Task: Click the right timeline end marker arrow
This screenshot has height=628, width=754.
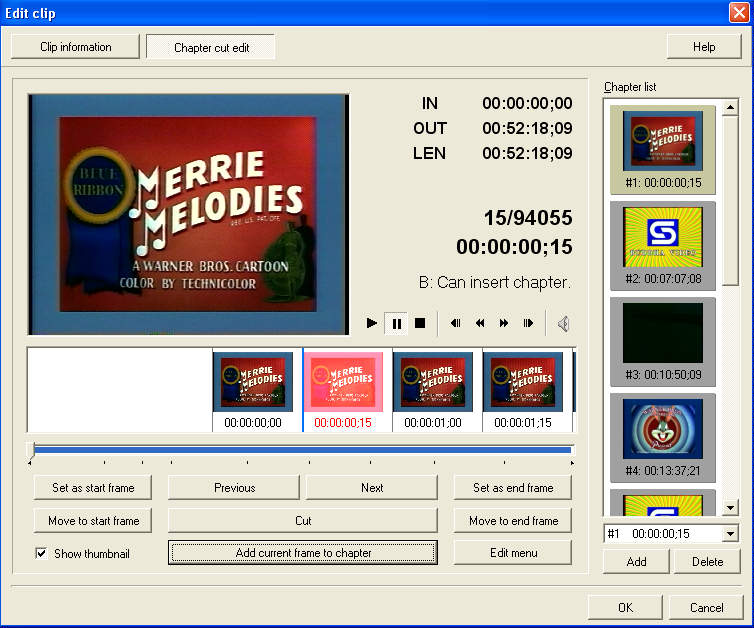Action: (x=572, y=463)
